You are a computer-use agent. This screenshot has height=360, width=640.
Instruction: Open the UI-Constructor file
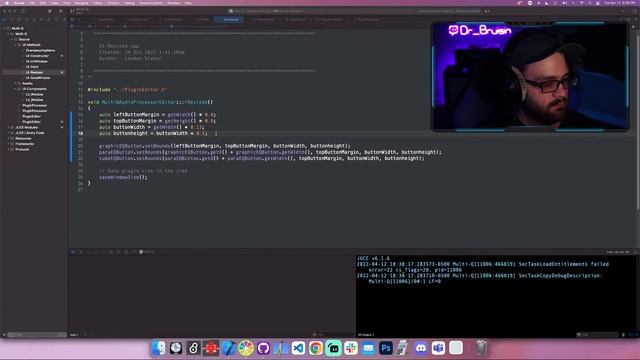point(37,56)
